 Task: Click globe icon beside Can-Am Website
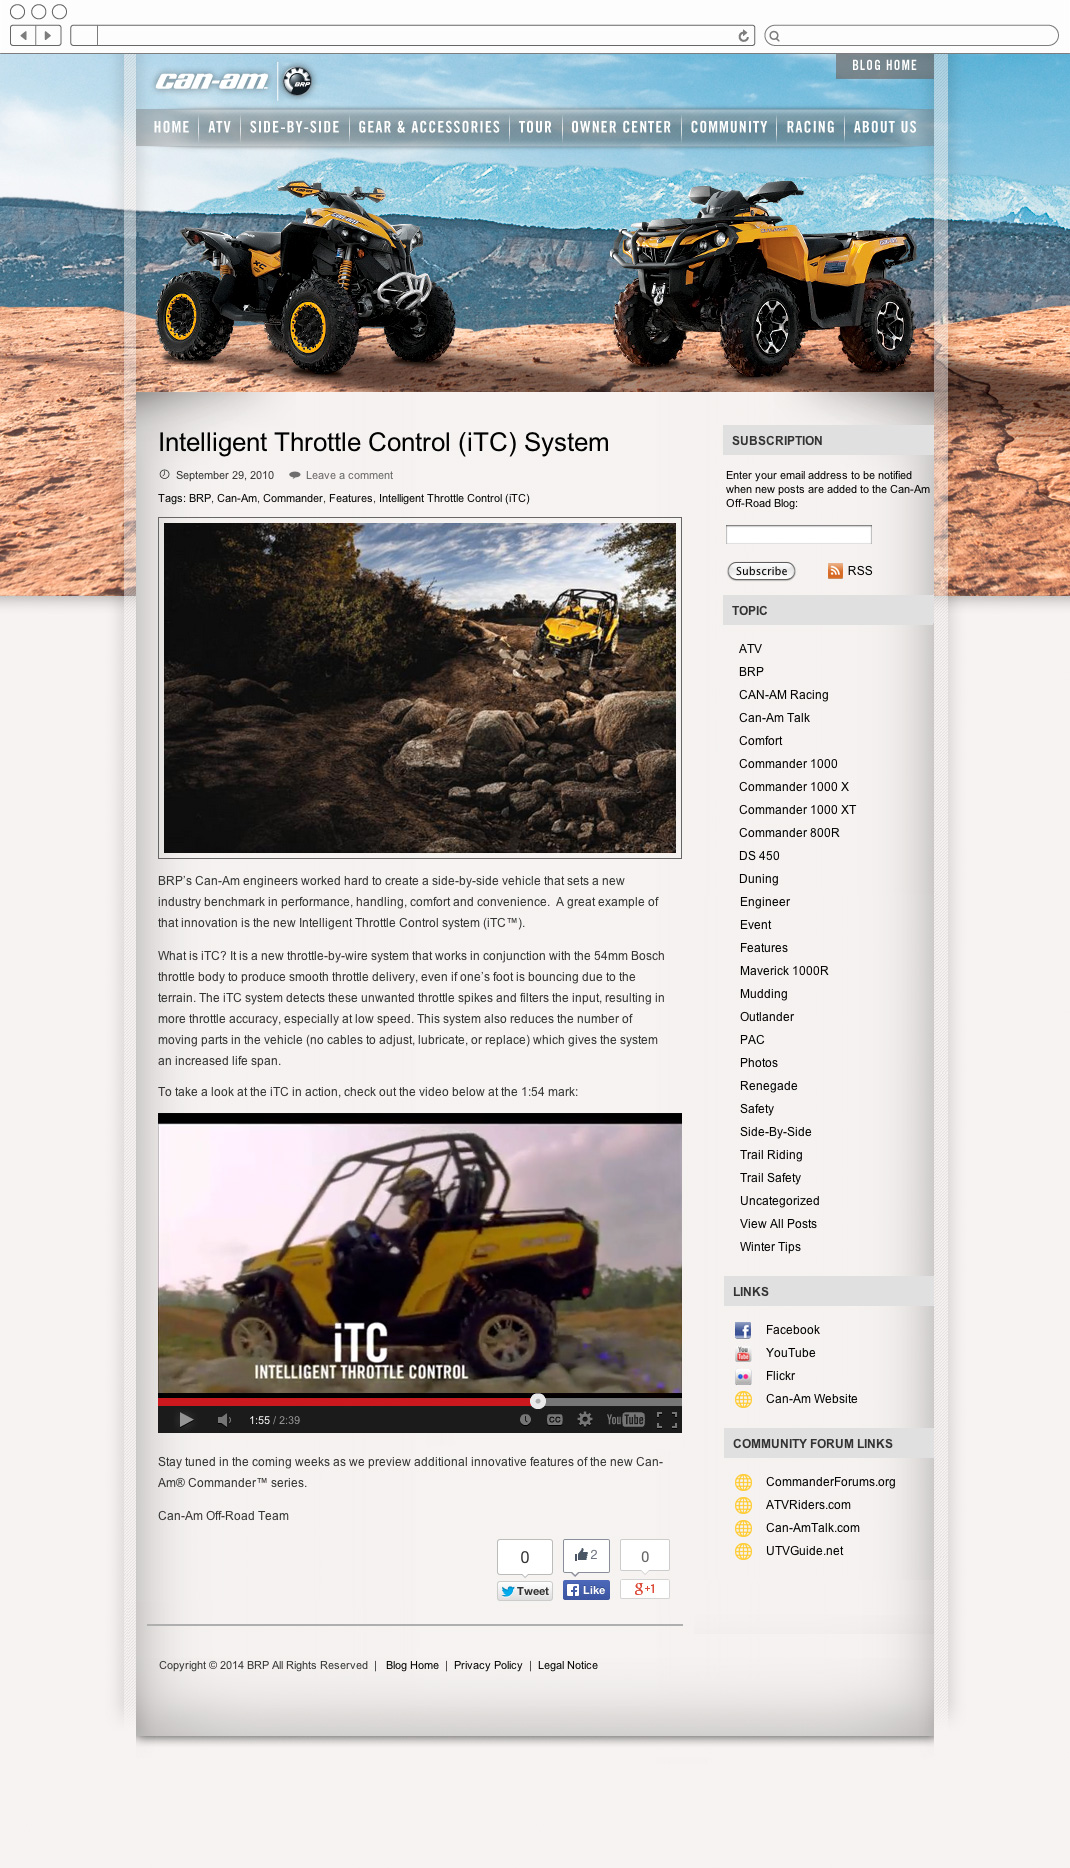pos(743,1399)
